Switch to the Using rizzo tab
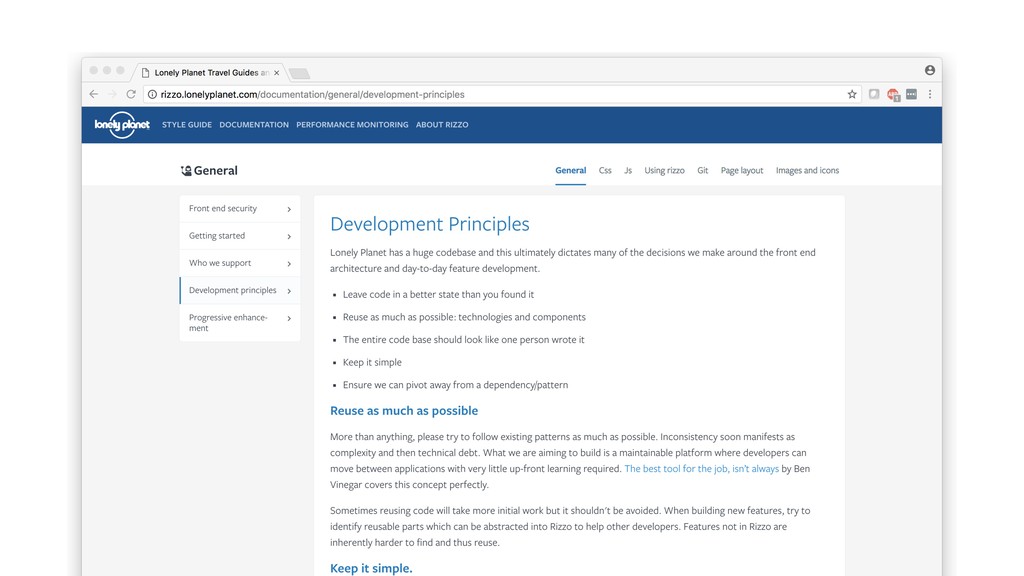This screenshot has width=1024, height=576. (x=664, y=170)
